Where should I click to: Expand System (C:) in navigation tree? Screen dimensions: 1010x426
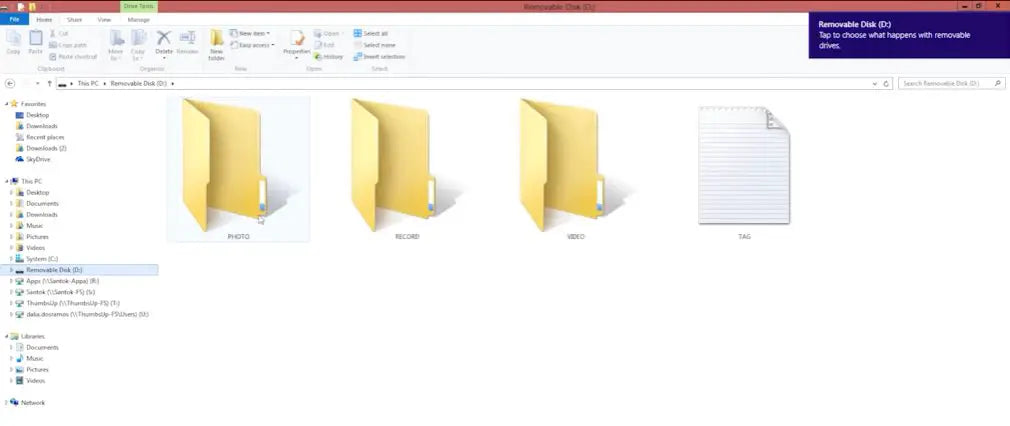(x=11, y=259)
